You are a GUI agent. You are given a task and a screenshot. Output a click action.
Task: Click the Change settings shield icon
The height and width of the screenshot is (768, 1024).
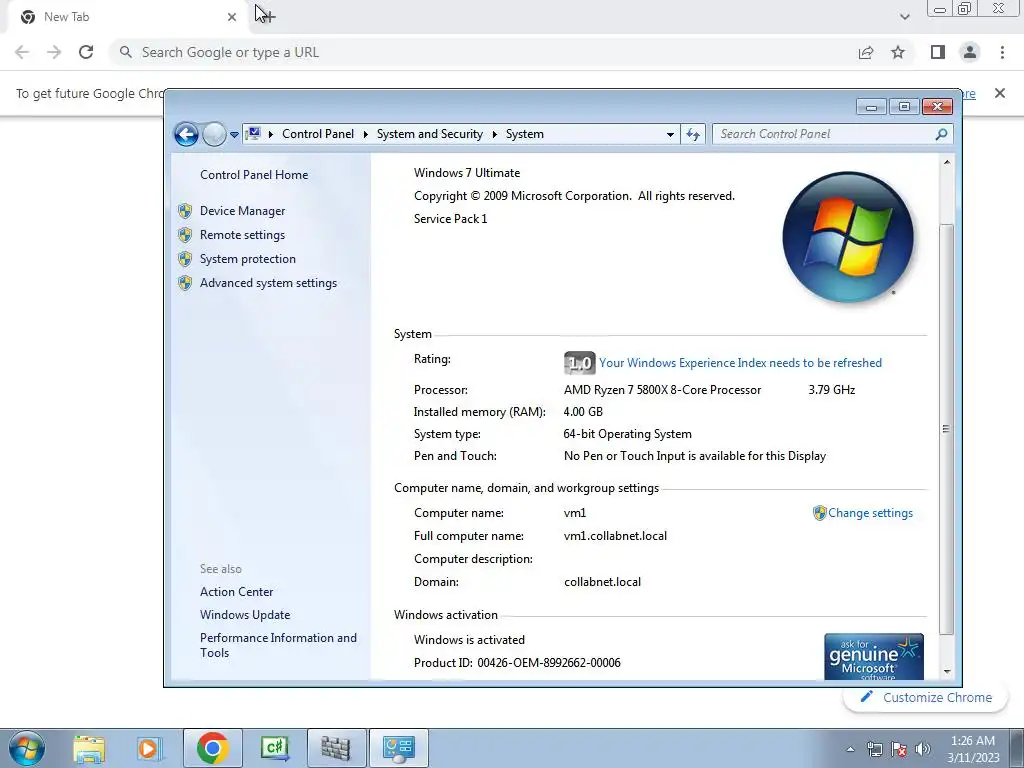[820, 513]
